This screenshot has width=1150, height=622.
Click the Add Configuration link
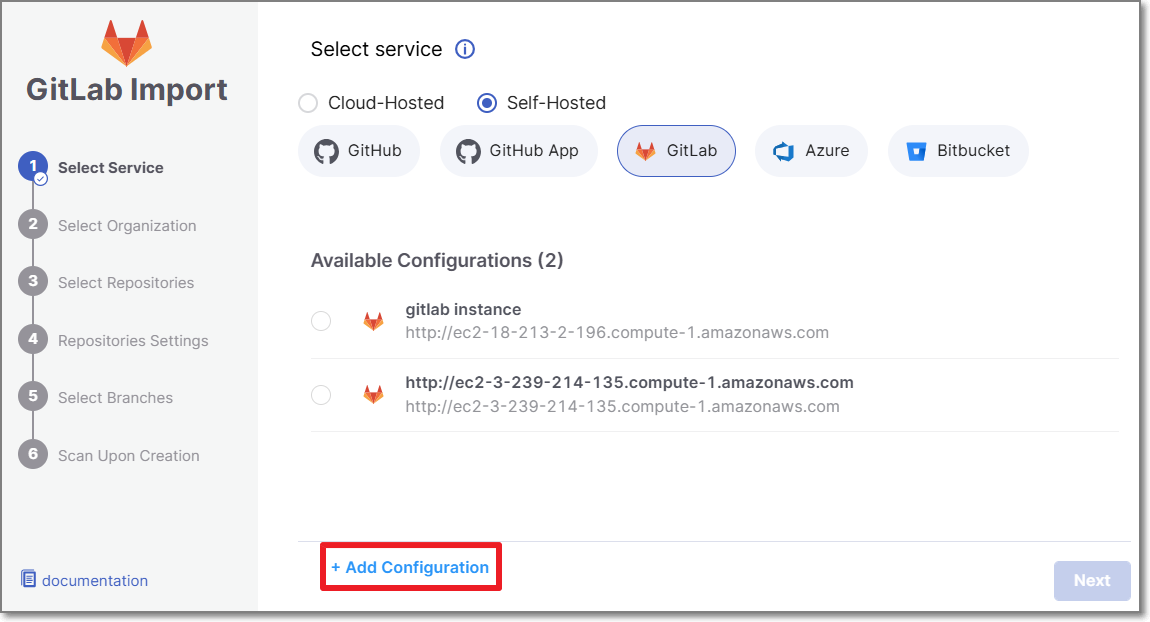pyautogui.click(x=410, y=567)
